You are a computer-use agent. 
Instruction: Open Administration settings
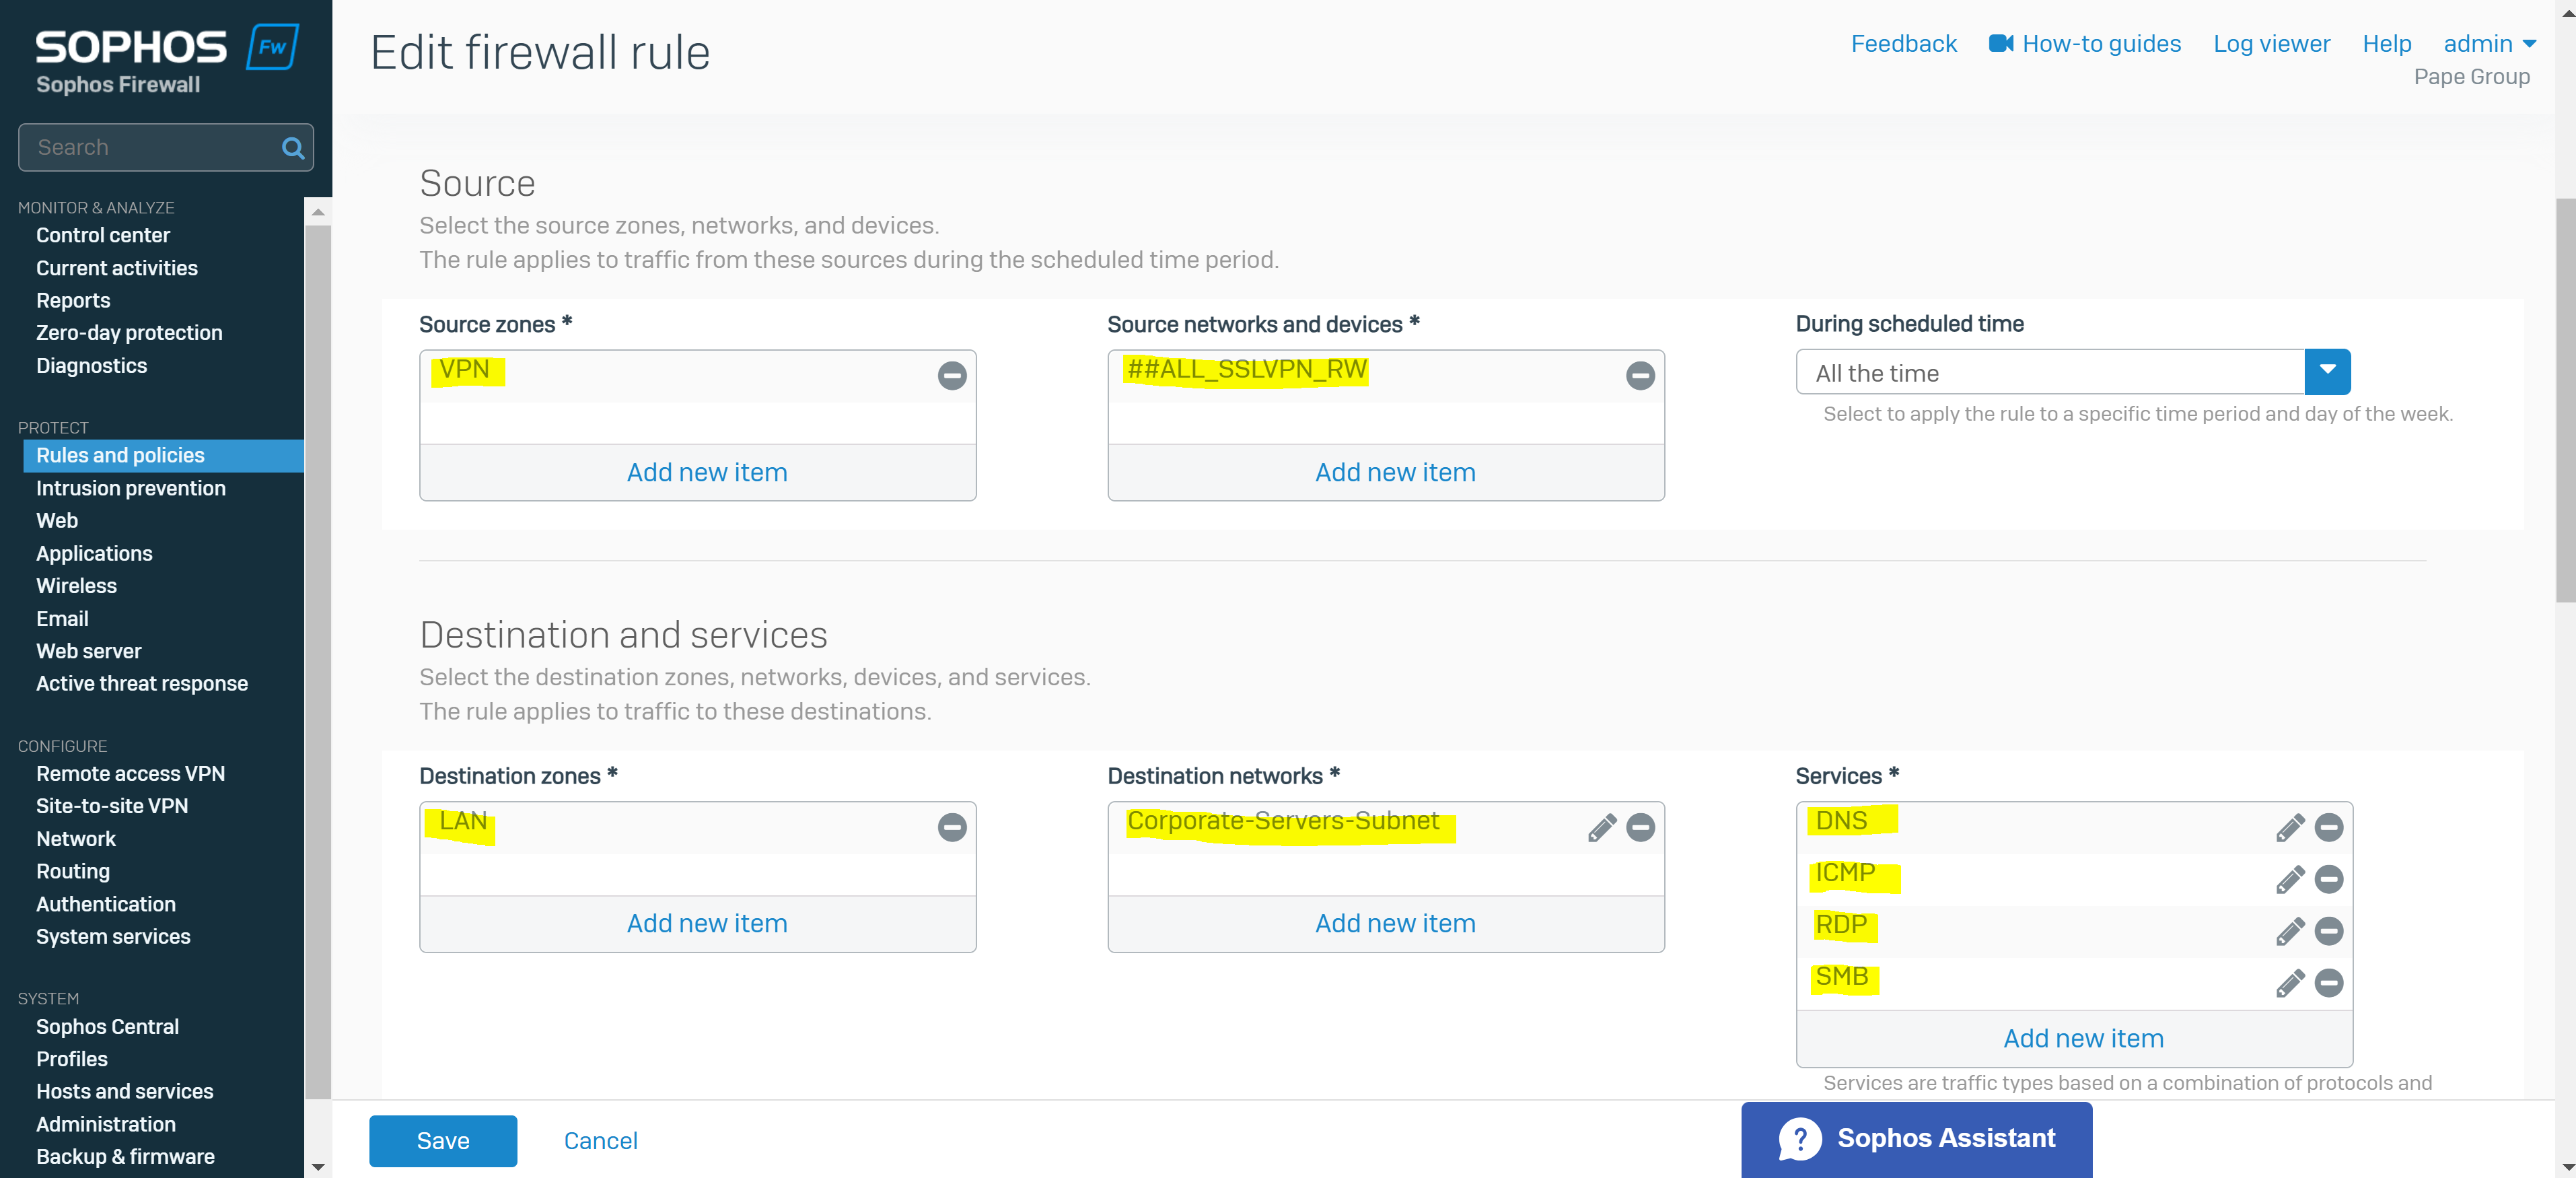point(106,1124)
